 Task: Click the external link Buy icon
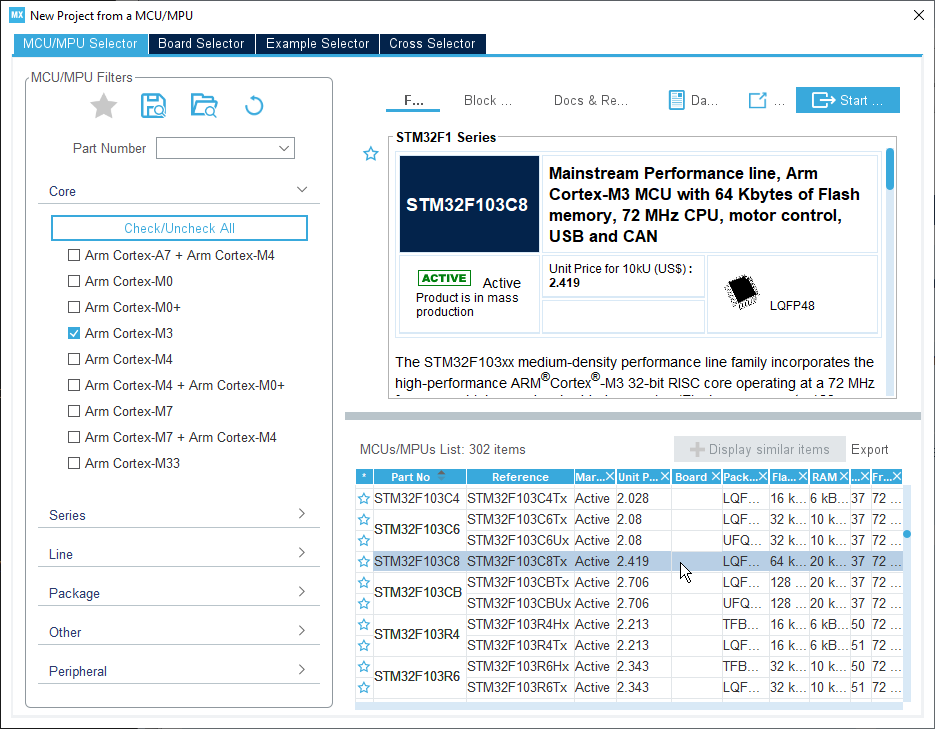click(x=757, y=100)
